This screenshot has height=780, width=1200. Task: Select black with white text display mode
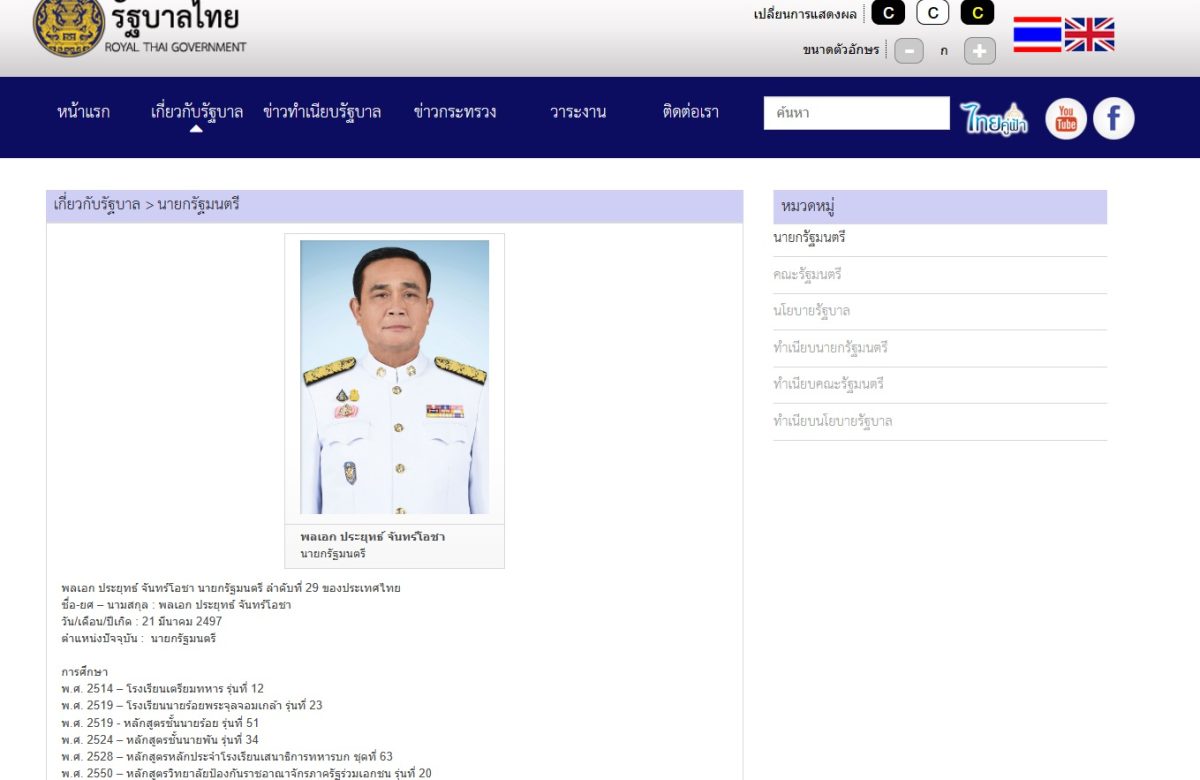pos(888,13)
